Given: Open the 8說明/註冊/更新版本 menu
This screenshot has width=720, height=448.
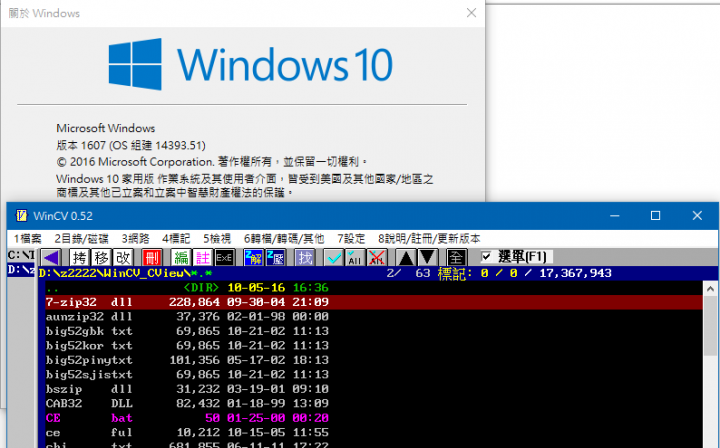Looking at the screenshot, I should pos(429,239).
